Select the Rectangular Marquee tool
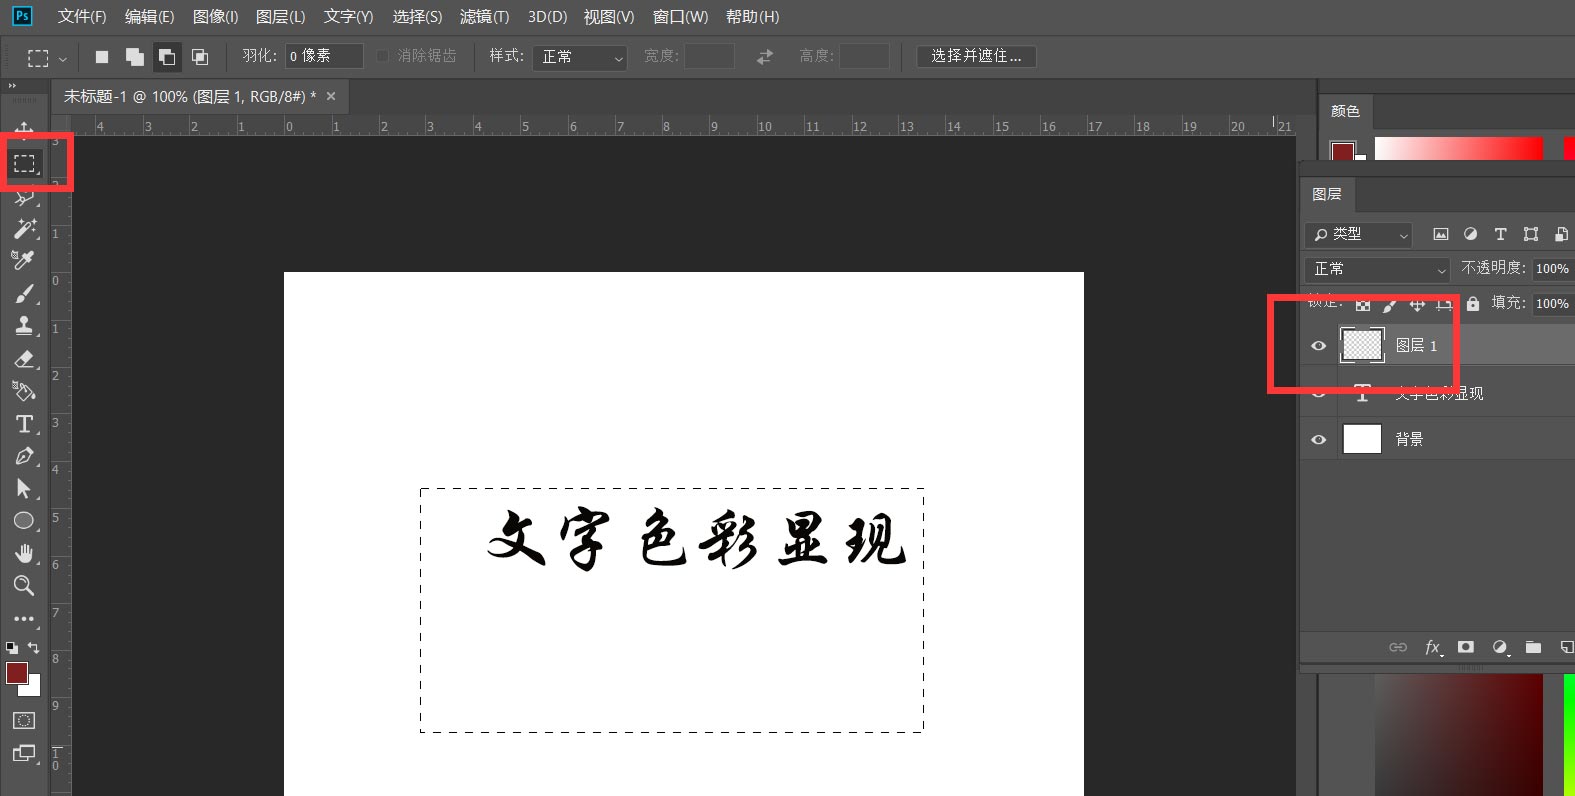This screenshot has height=796, width=1575. [x=24, y=163]
